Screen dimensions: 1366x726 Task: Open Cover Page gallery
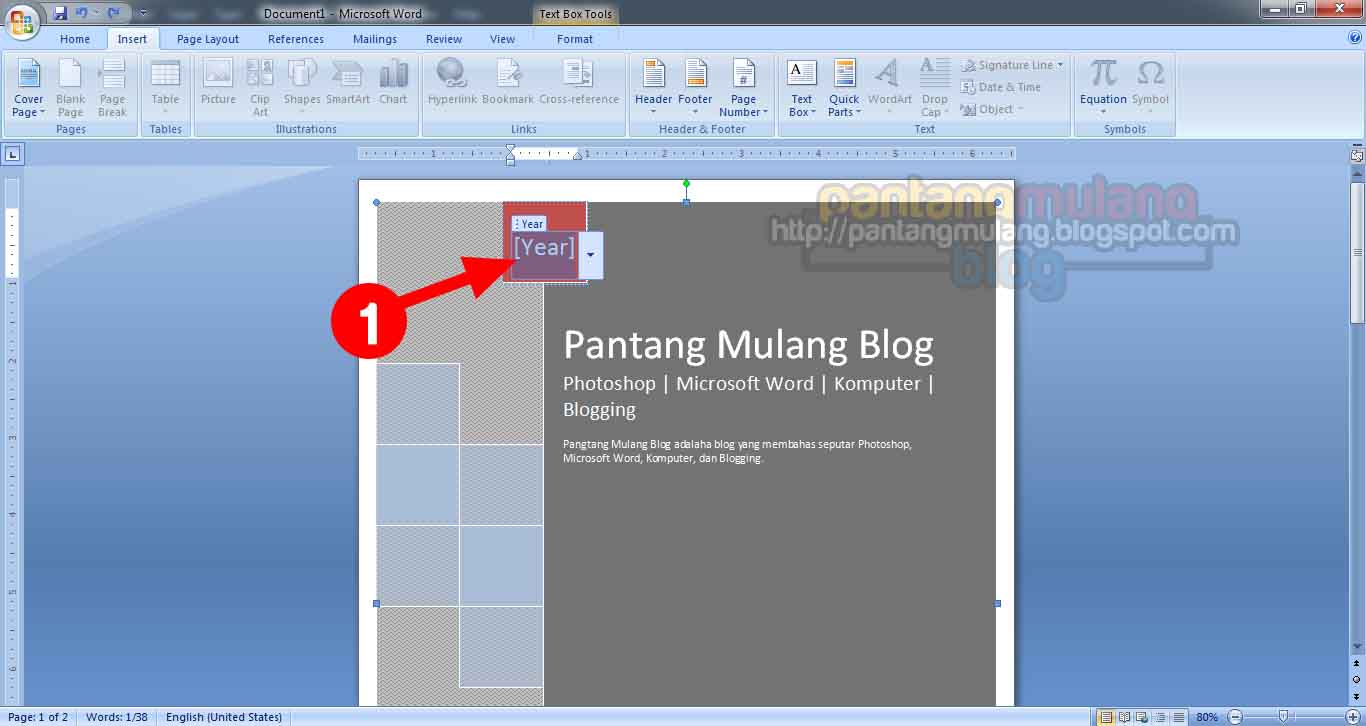point(28,88)
